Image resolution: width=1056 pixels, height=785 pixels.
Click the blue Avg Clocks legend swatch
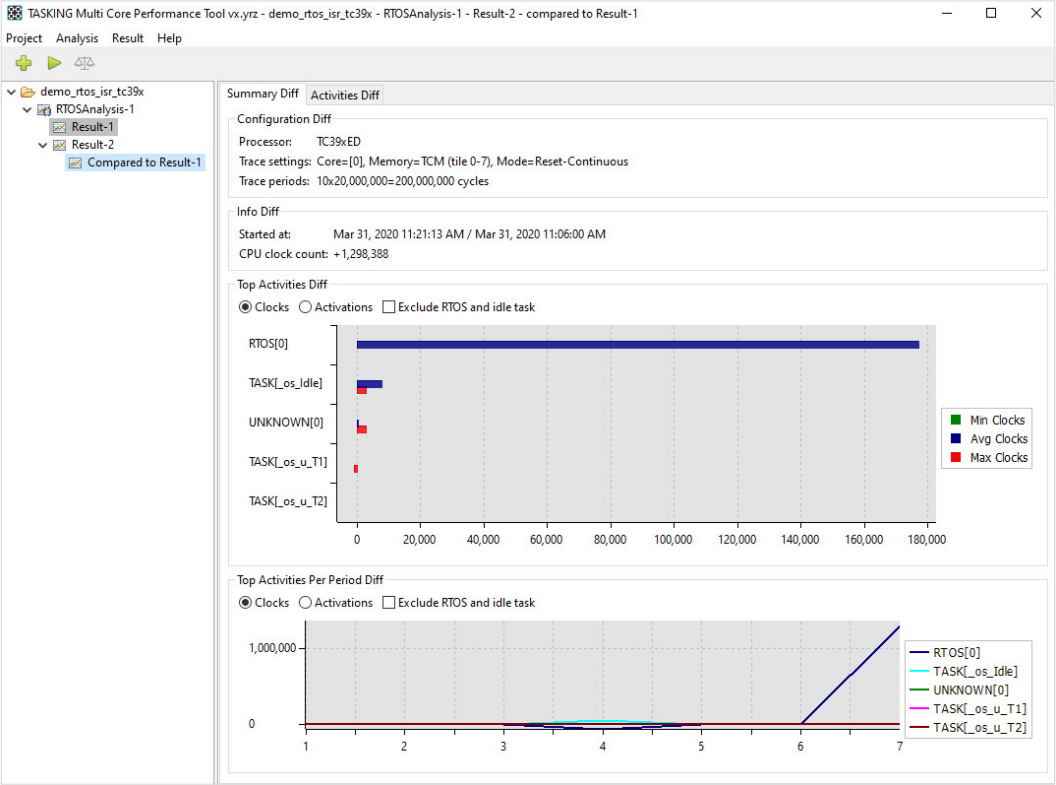pyautogui.click(x=956, y=439)
